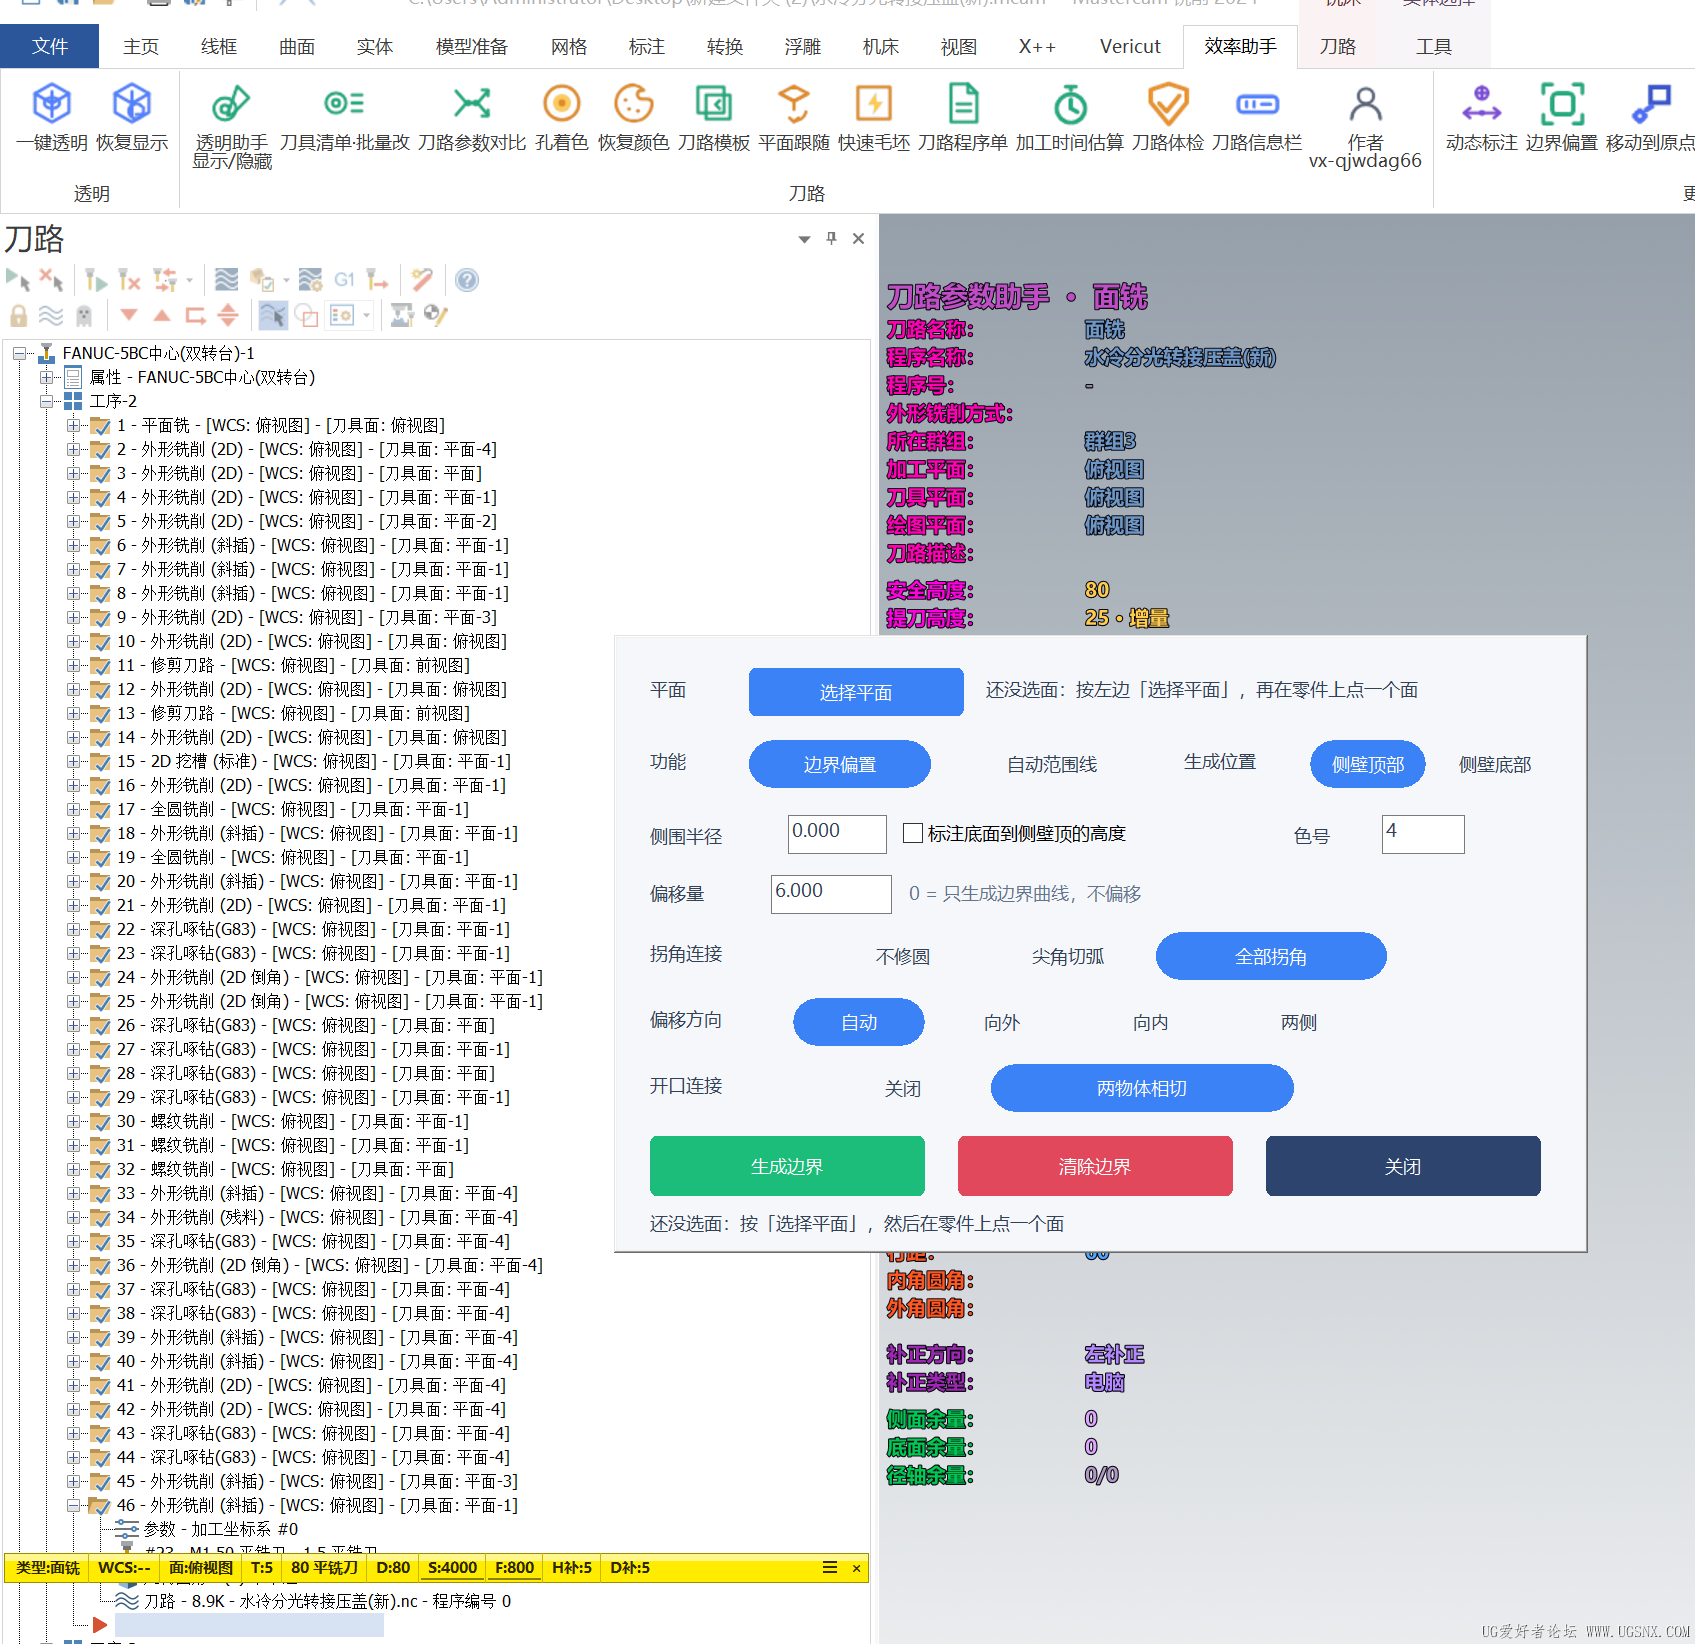Switch to the 线框 ribbon tab
The height and width of the screenshot is (1644, 1695).
pos(219,46)
